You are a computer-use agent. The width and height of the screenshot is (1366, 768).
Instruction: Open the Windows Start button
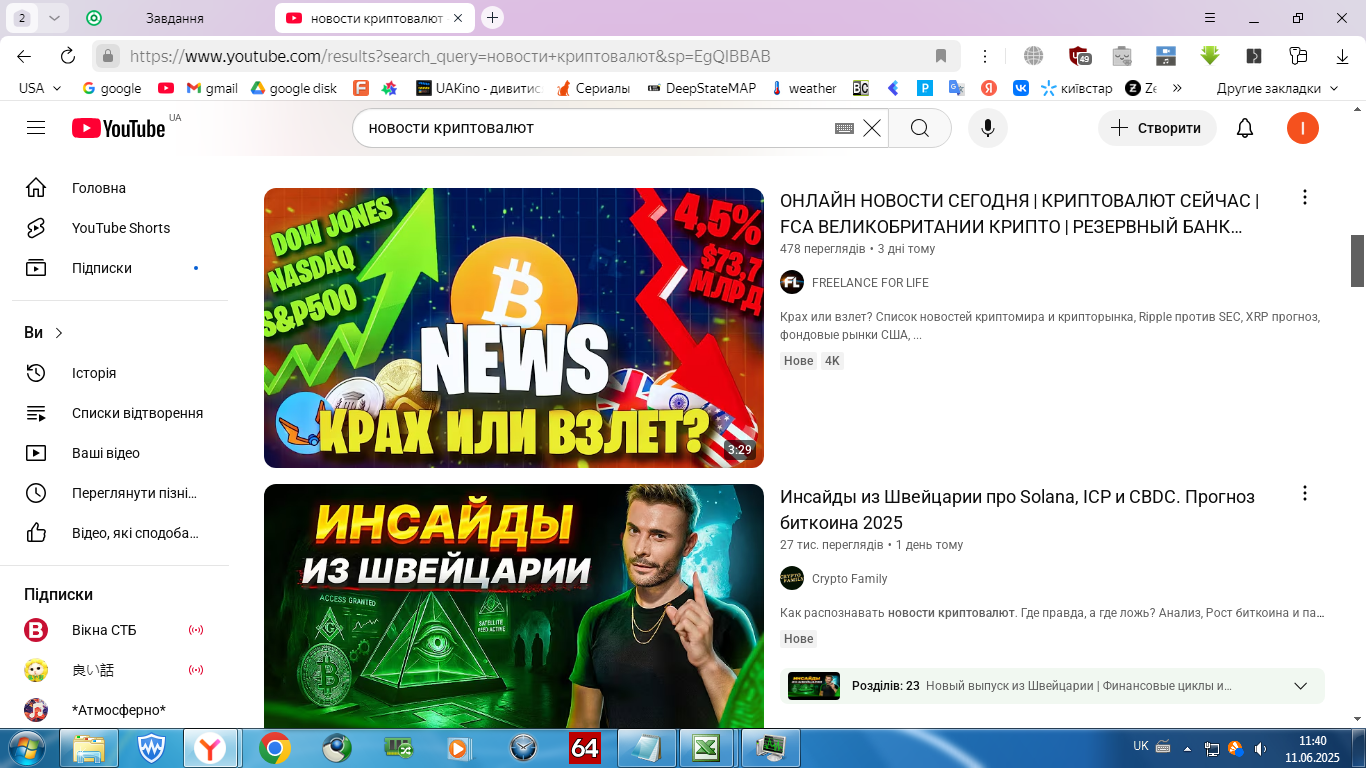click(x=25, y=747)
